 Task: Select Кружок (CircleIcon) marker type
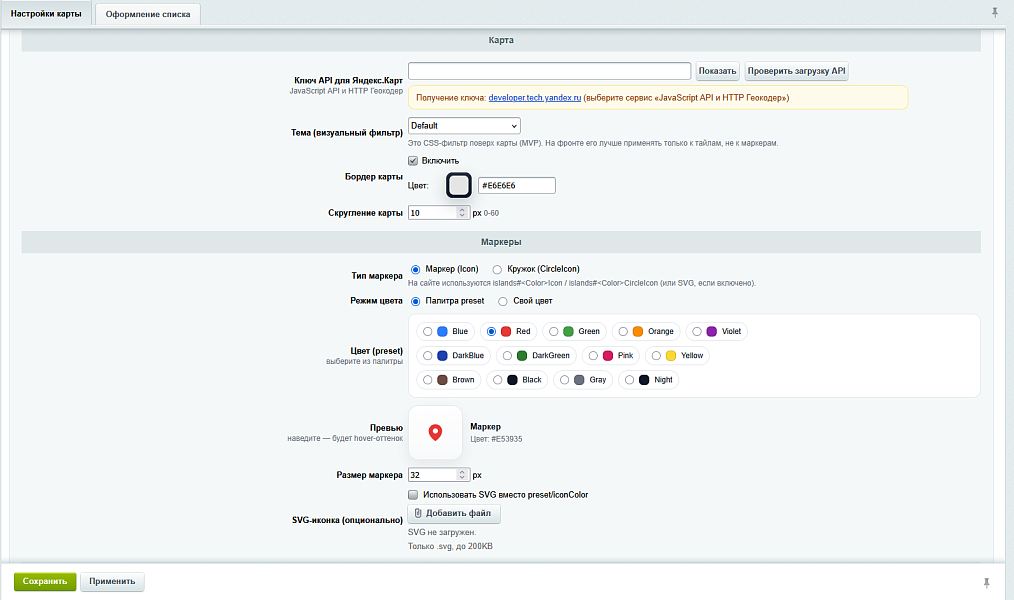tap(497, 270)
